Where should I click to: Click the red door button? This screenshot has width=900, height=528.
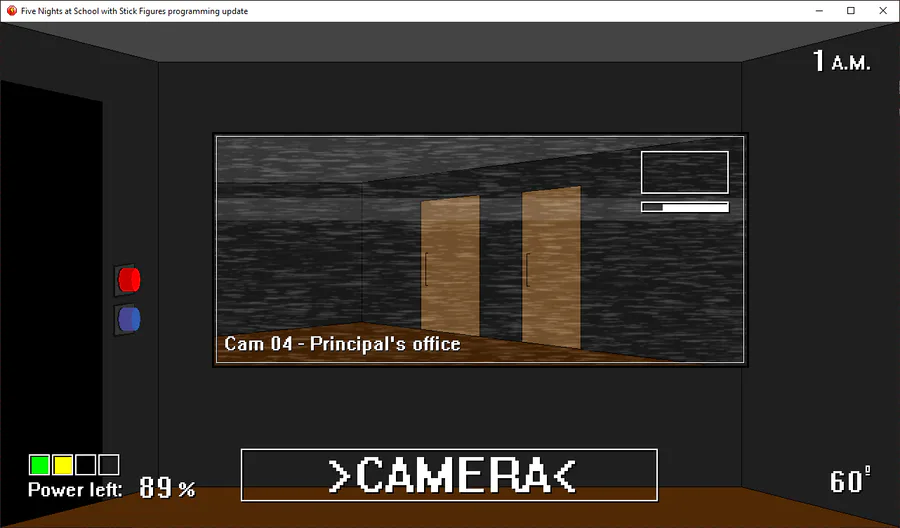tap(129, 280)
